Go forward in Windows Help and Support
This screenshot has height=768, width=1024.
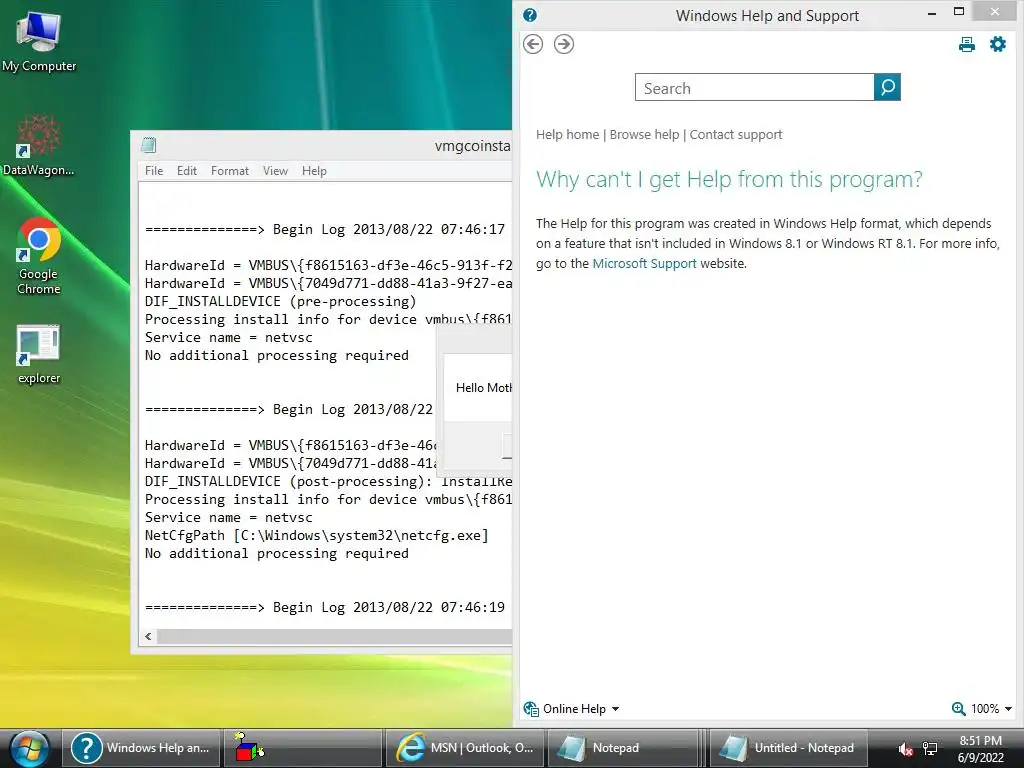(564, 44)
